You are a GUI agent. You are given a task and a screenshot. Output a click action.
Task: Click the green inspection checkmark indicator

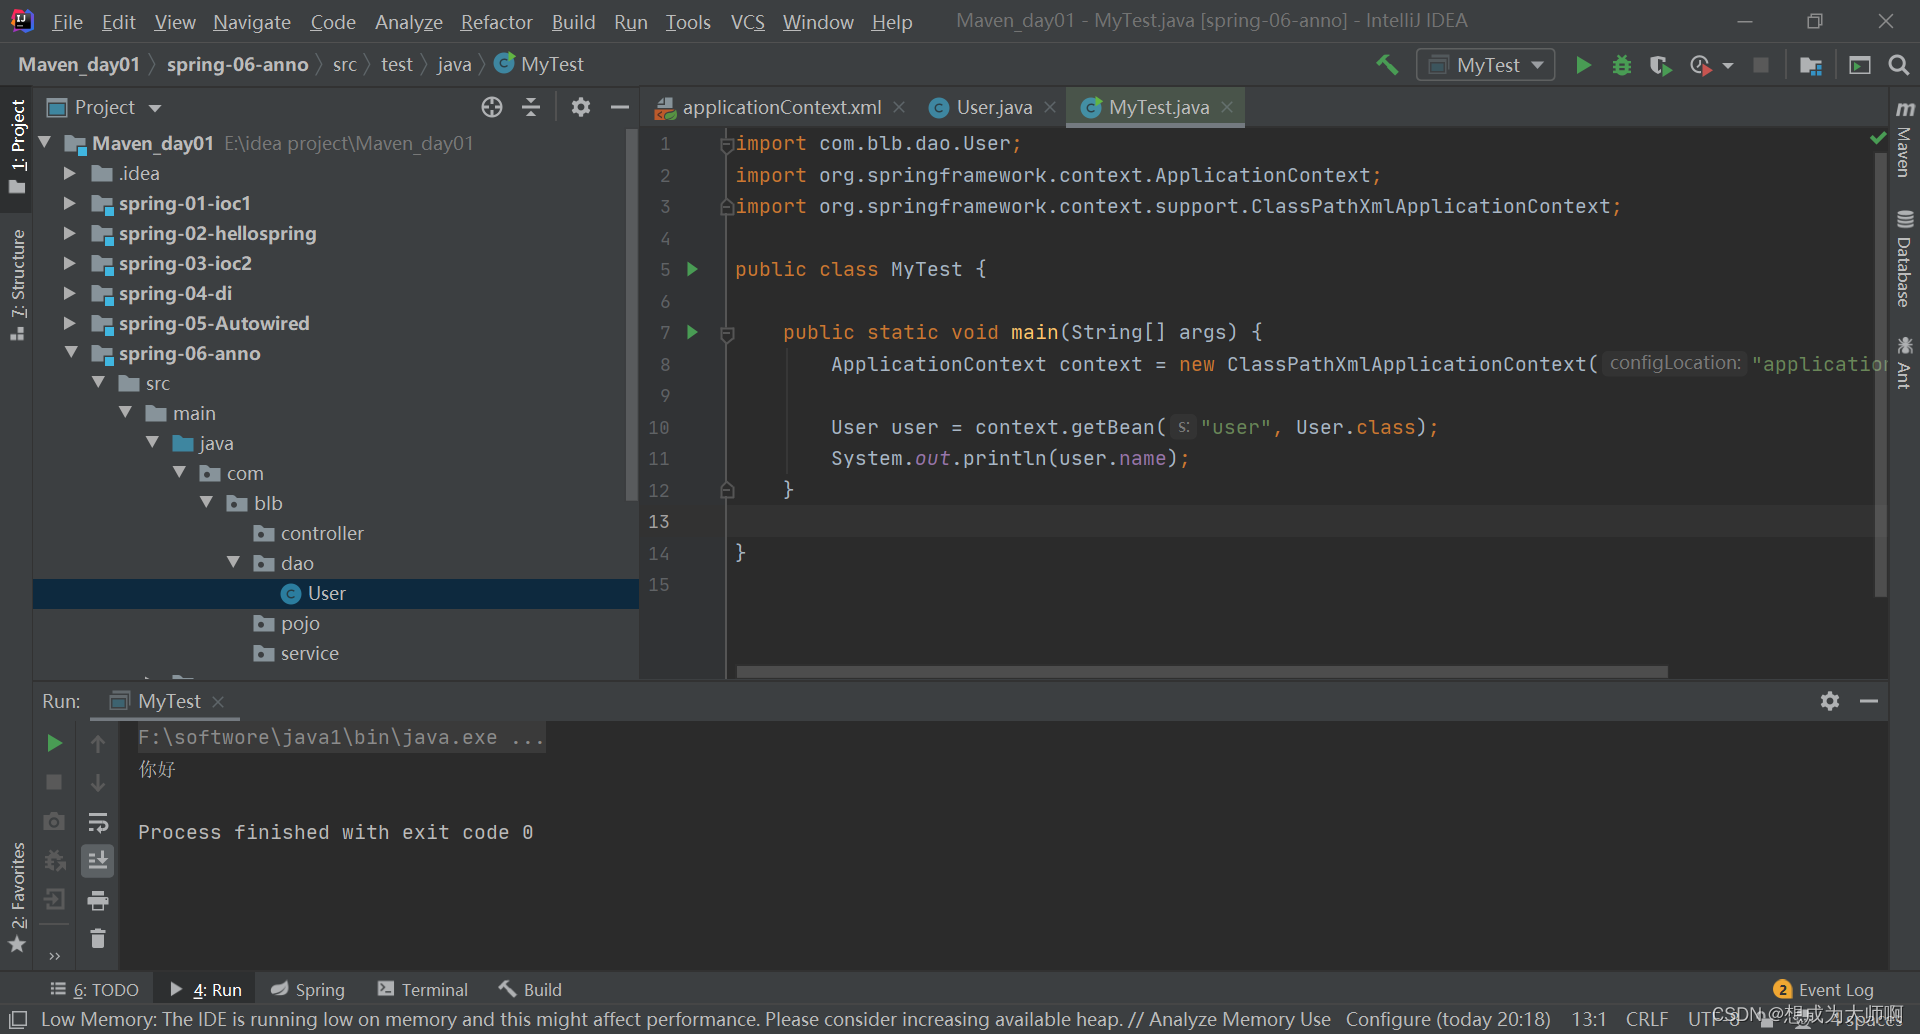(1877, 139)
